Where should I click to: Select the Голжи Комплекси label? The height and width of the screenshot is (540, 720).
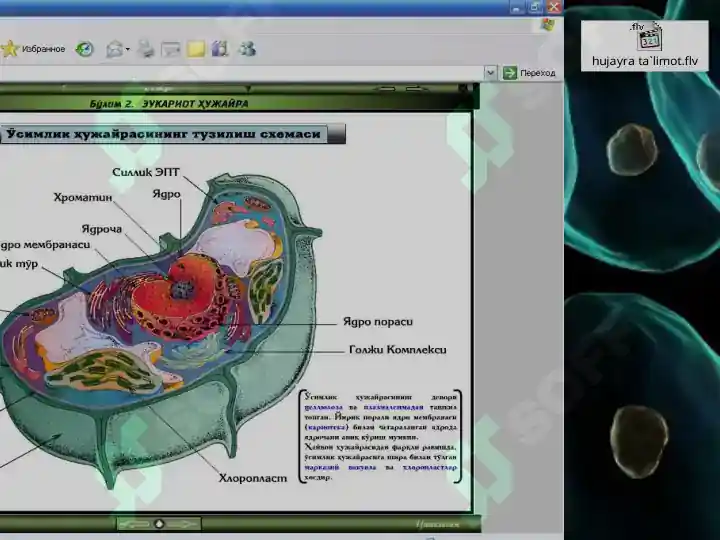(x=398, y=350)
